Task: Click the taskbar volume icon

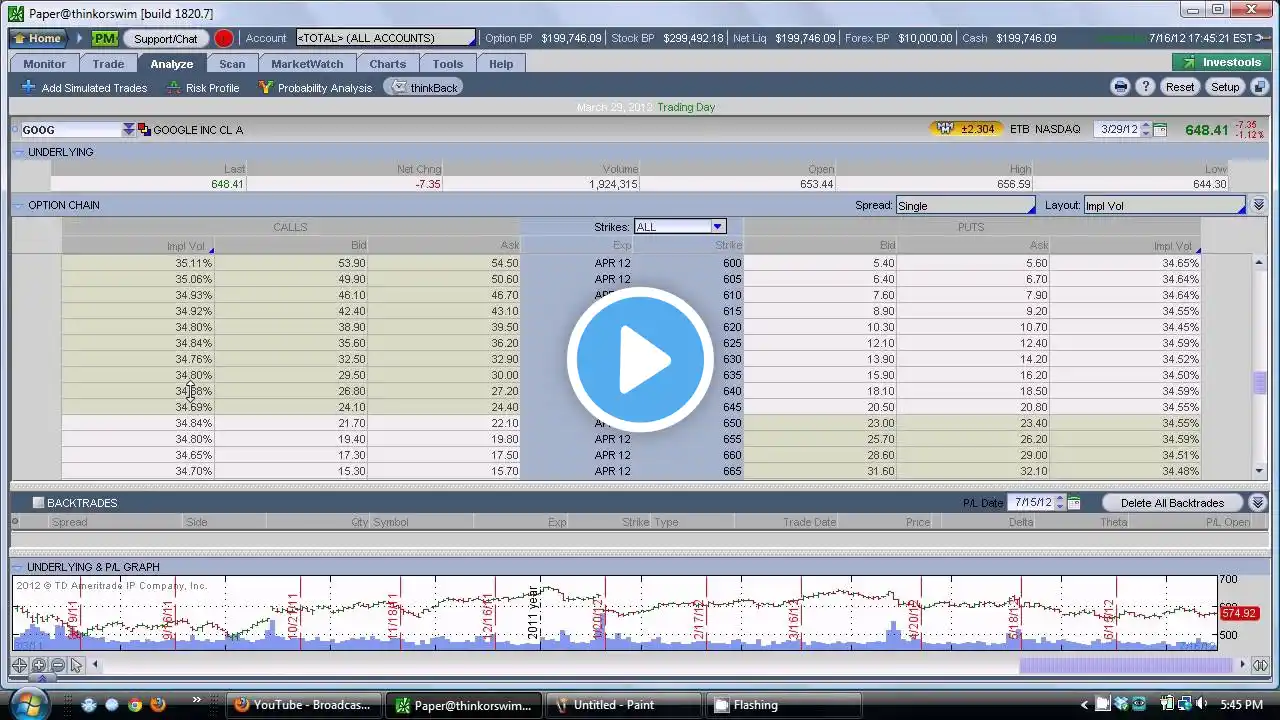Action: click(x=1201, y=705)
